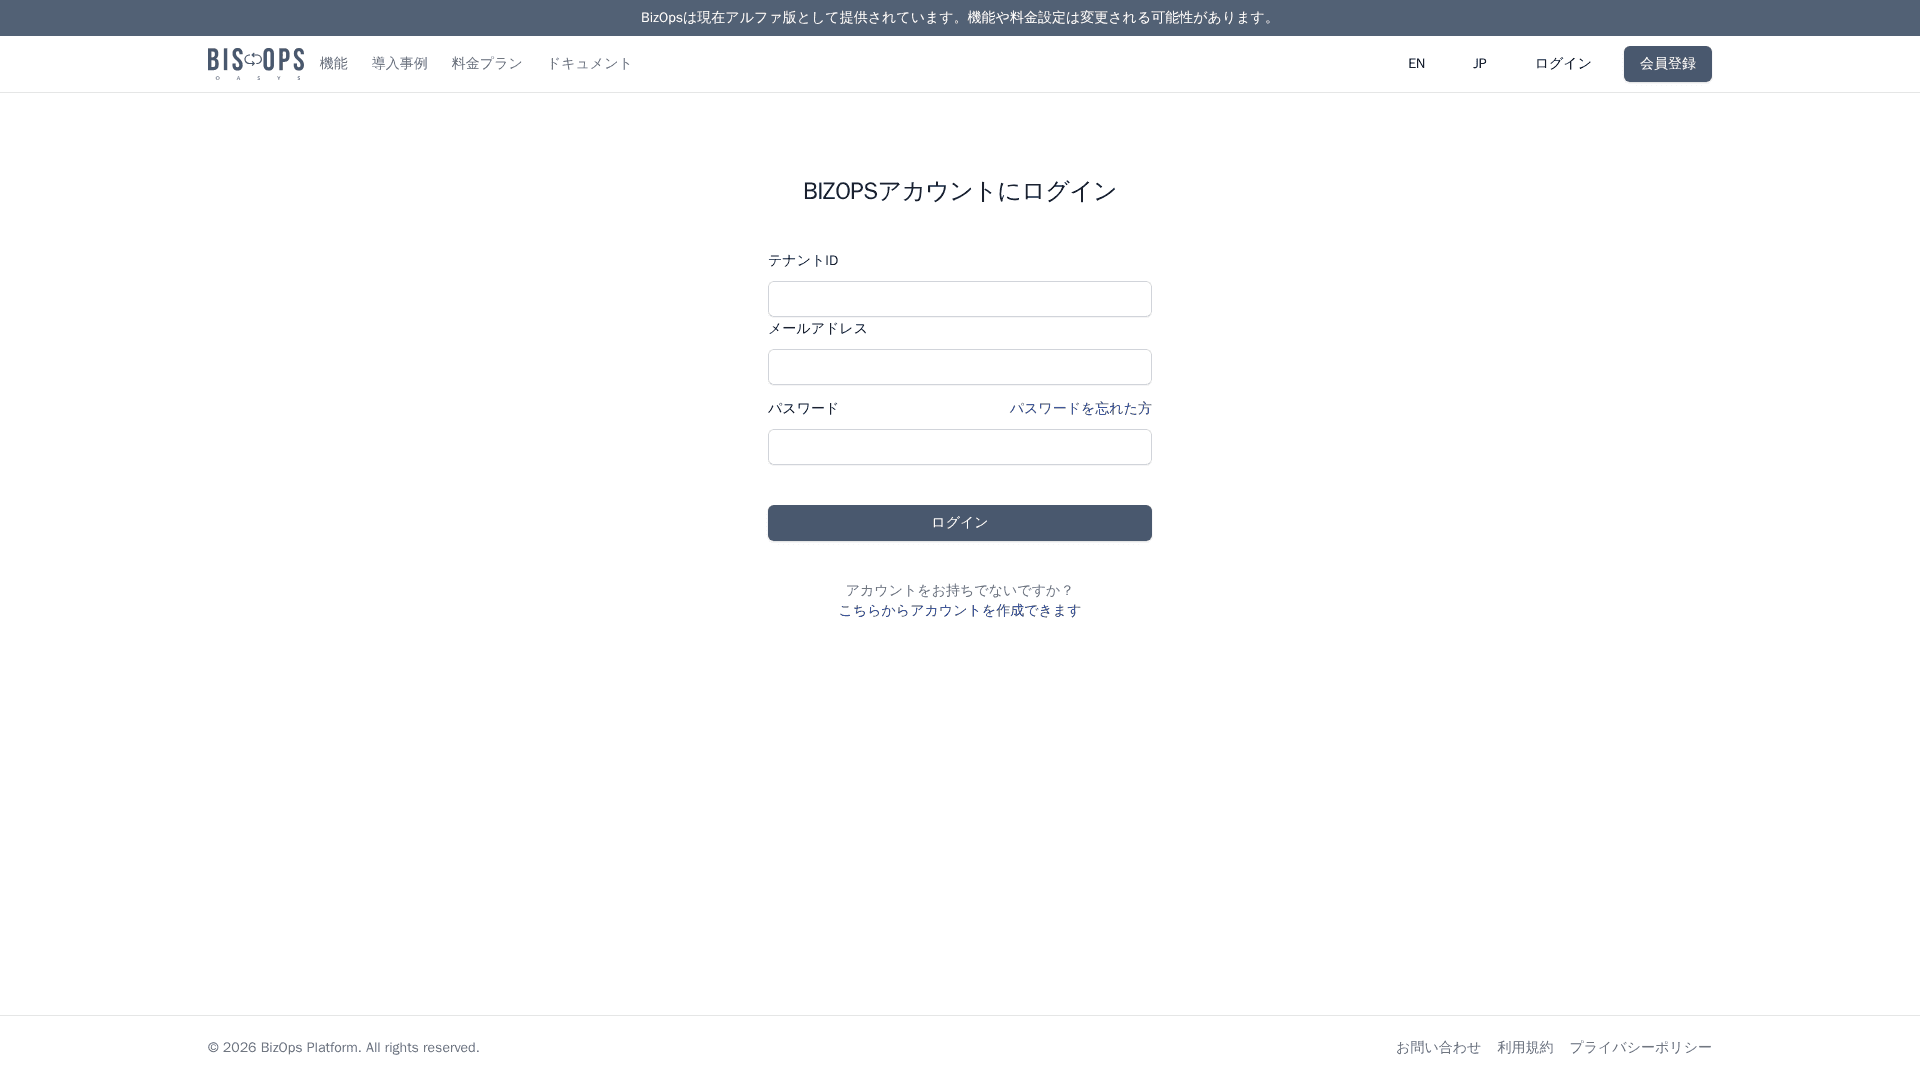Click the BIZOPSアカウントにログイン heading
Viewport: 1920px width, 1080px height.
[960, 191]
